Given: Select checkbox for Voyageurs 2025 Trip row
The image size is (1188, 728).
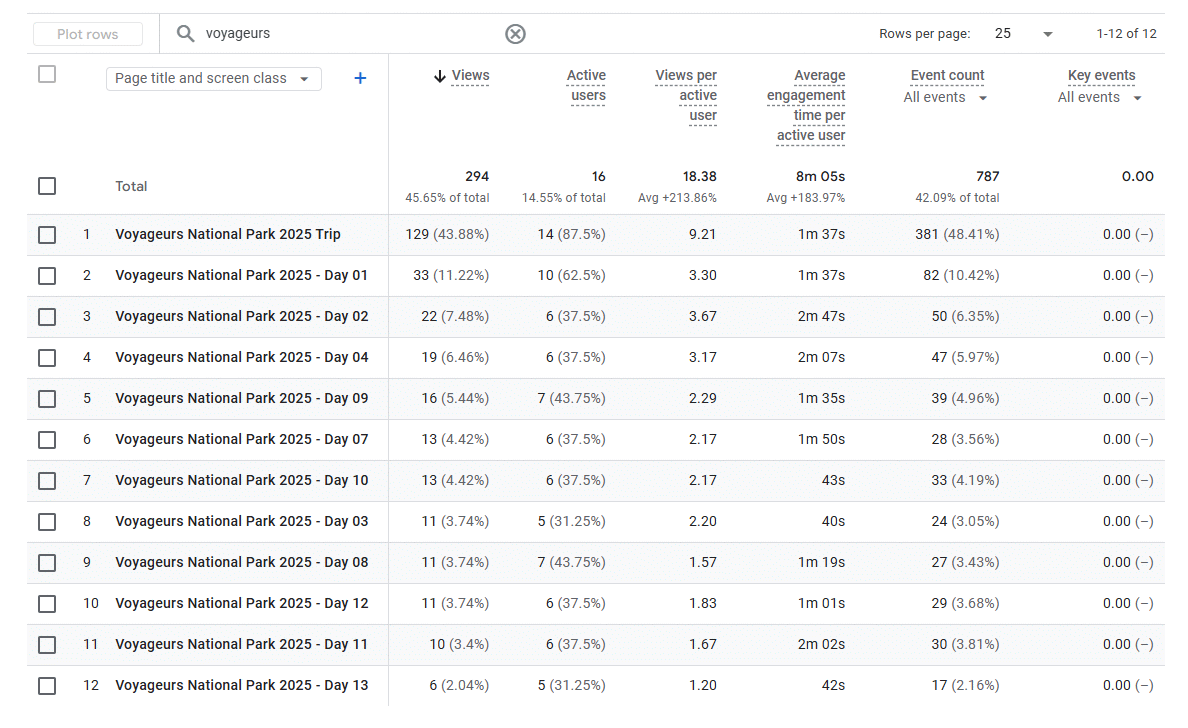Looking at the screenshot, I should coord(47,235).
